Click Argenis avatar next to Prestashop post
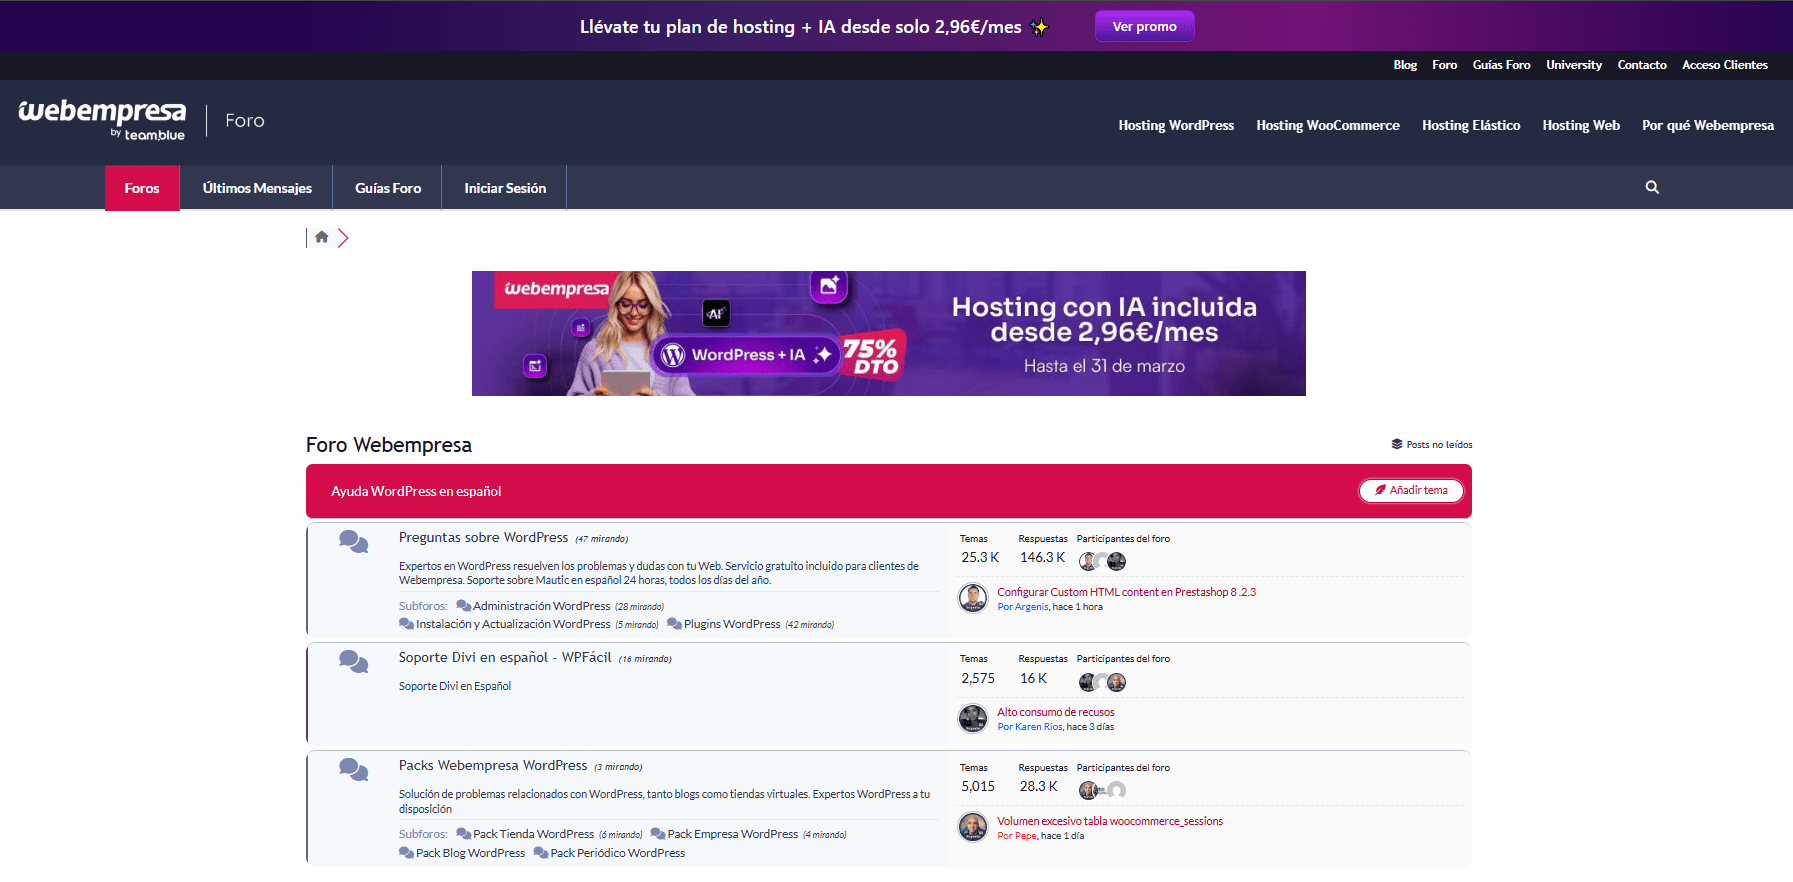Screen dimensions: 1793x882 (x=972, y=598)
